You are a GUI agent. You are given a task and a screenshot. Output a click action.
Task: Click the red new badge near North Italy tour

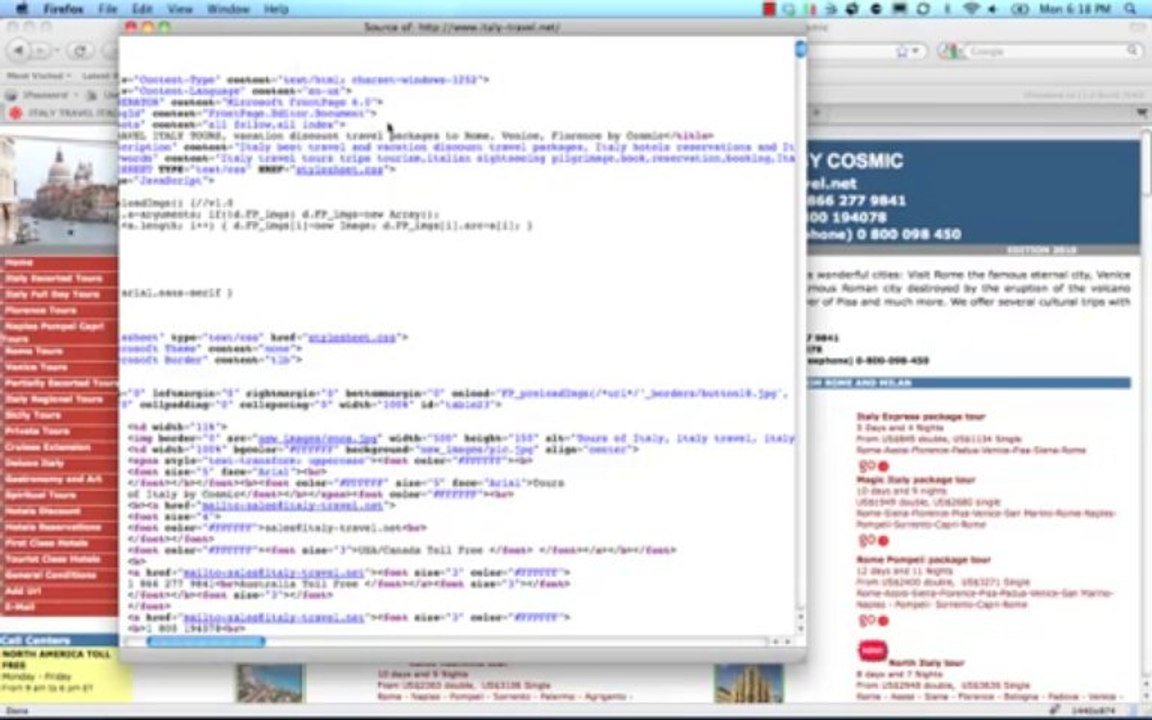[x=872, y=650]
